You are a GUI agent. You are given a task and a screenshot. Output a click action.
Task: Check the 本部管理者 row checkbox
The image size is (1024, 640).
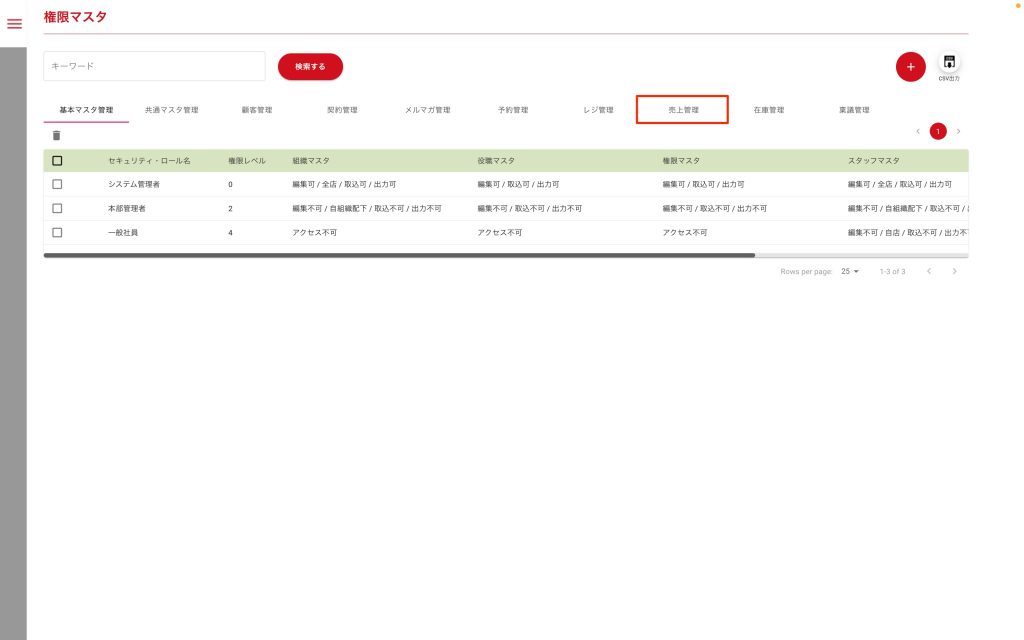(x=57, y=208)
